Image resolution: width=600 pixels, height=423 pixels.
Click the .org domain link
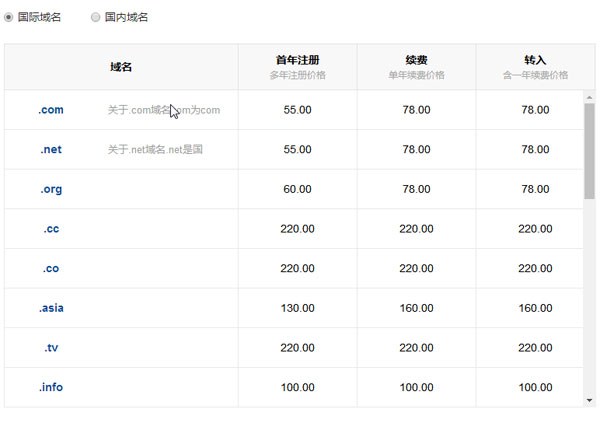coord(51,189)
